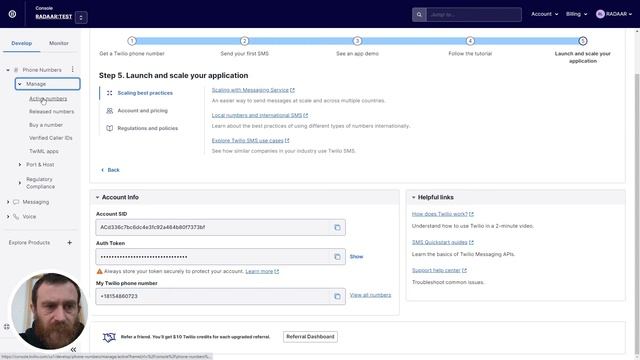Go to step 3 See an app demo
The height and width of the screenshot is (360, 640).
(x=357, y=41)
